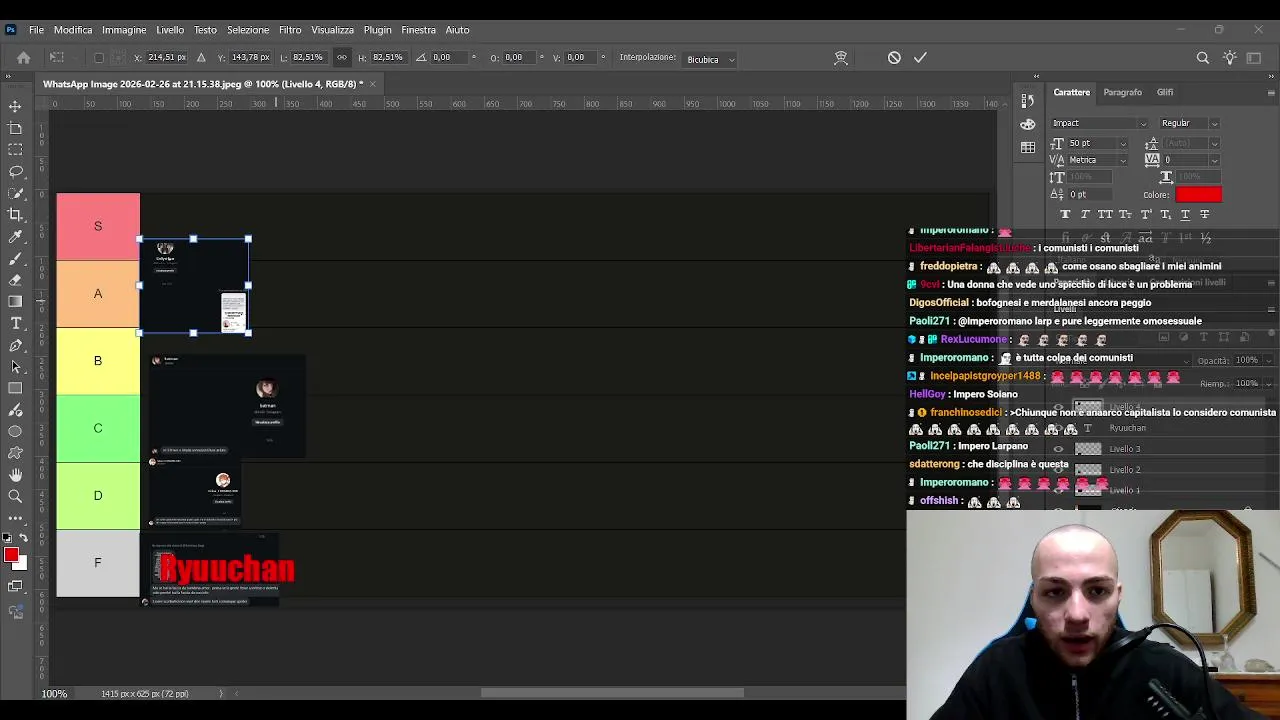Select the Eyedropper tool
This screenshot has width=1280, height=720.
15,237
